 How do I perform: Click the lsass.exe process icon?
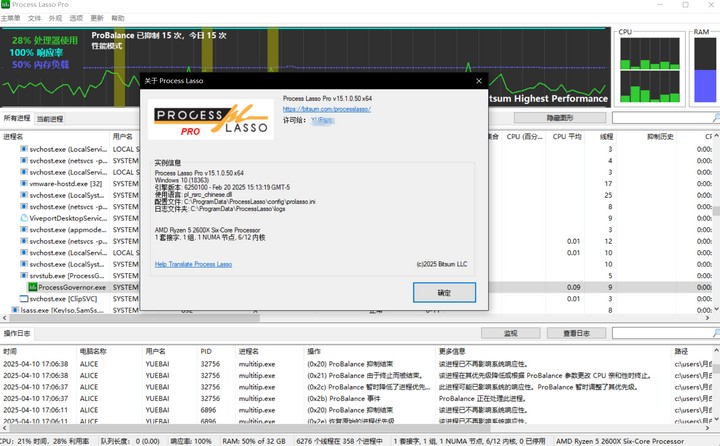15,310
